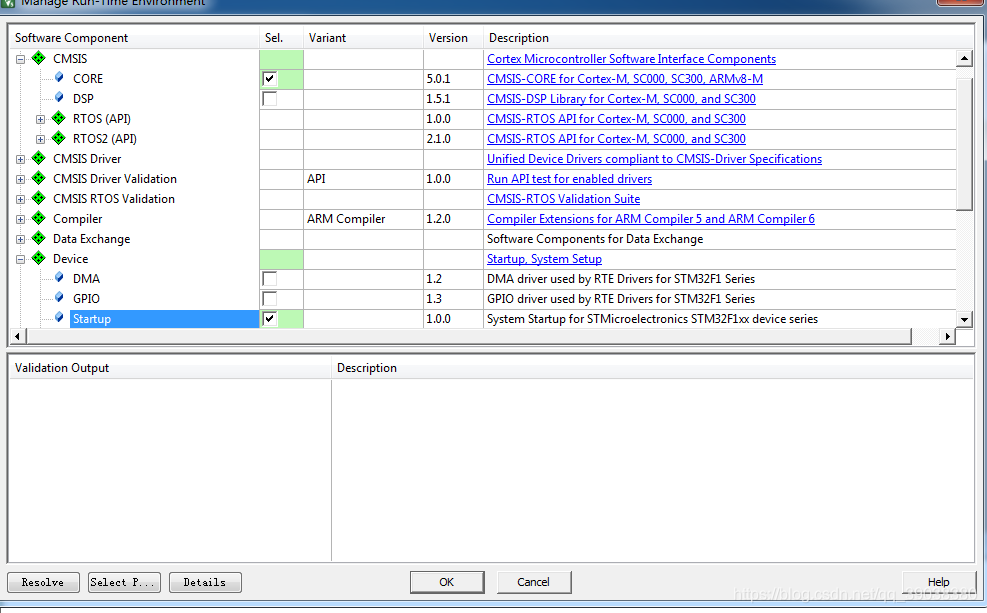The width and height of the screenshot is (987, 613).
Task: Confirm with the OK button
Action: 447,582
